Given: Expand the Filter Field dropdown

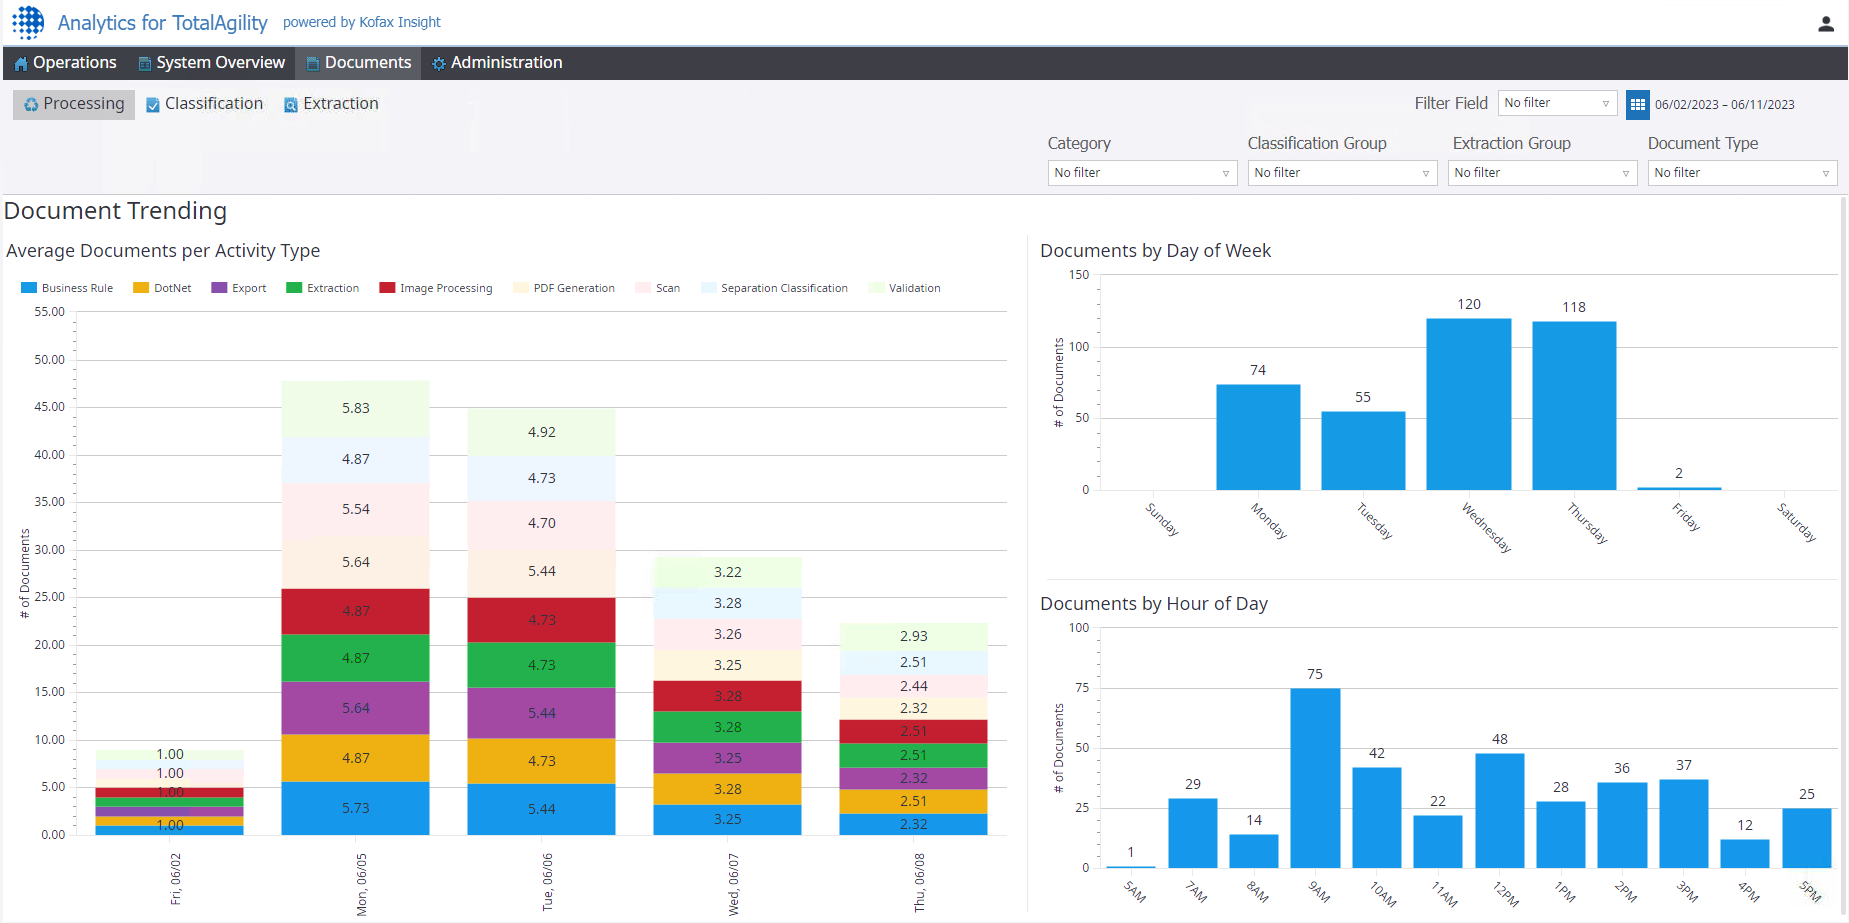Looking at the screenshot, I should tap(1557, 103).
